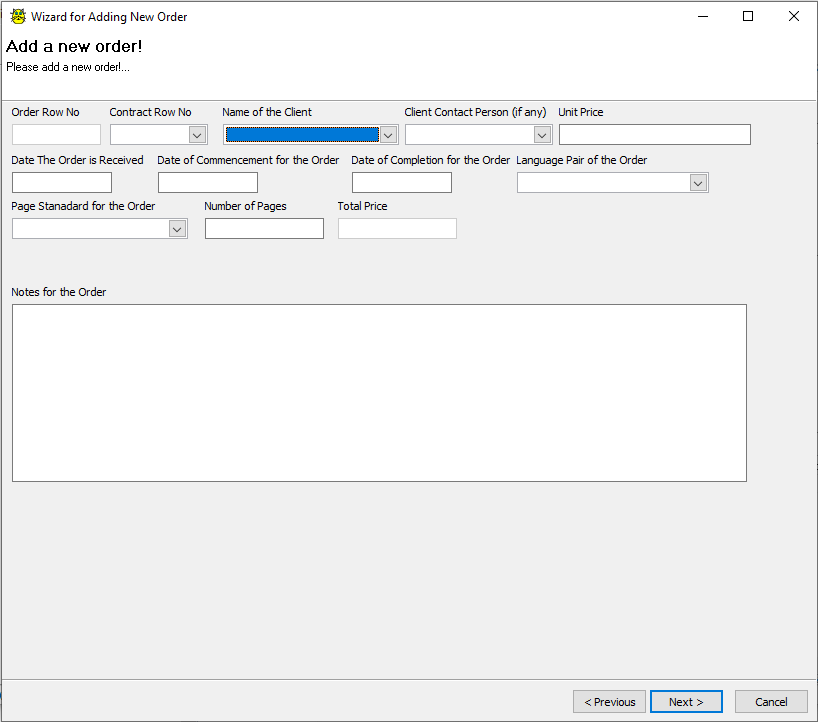Open Page Standard for the Order dropdown
Image resolution: width=818 pixels, height=722 pixels.
[x=177, y=229]
